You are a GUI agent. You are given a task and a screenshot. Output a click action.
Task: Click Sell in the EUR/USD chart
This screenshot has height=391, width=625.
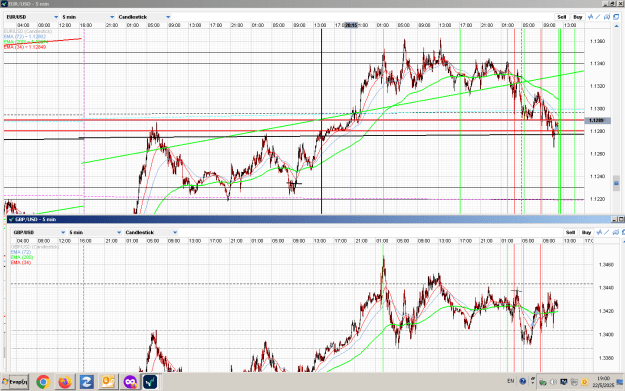coord(562,17)
